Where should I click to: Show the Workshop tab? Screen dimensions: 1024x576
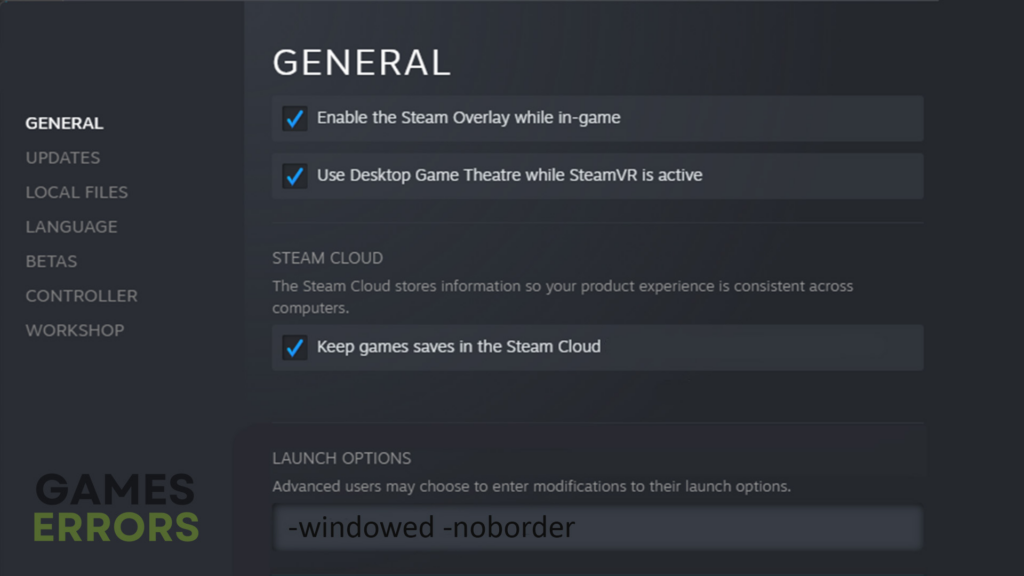(74, 330)
